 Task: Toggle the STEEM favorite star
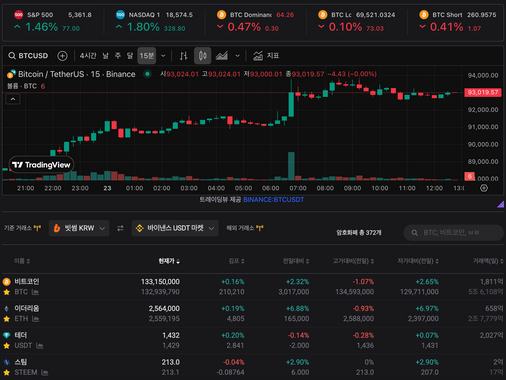pyautogui.click(x=6, y=372)
